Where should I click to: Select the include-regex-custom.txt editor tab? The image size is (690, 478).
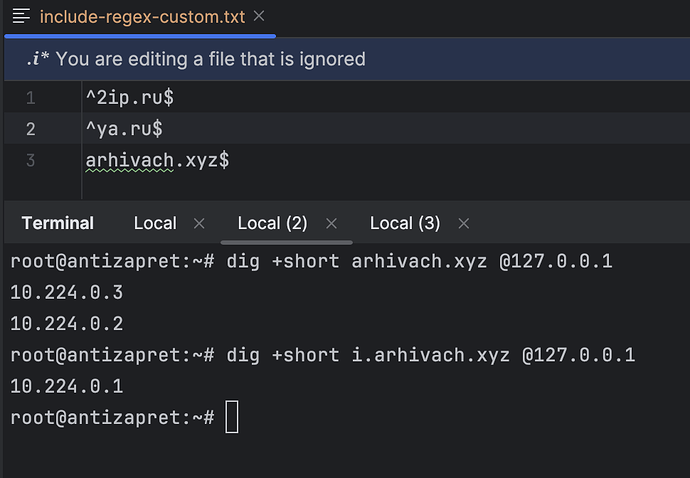tap(142, 17)
